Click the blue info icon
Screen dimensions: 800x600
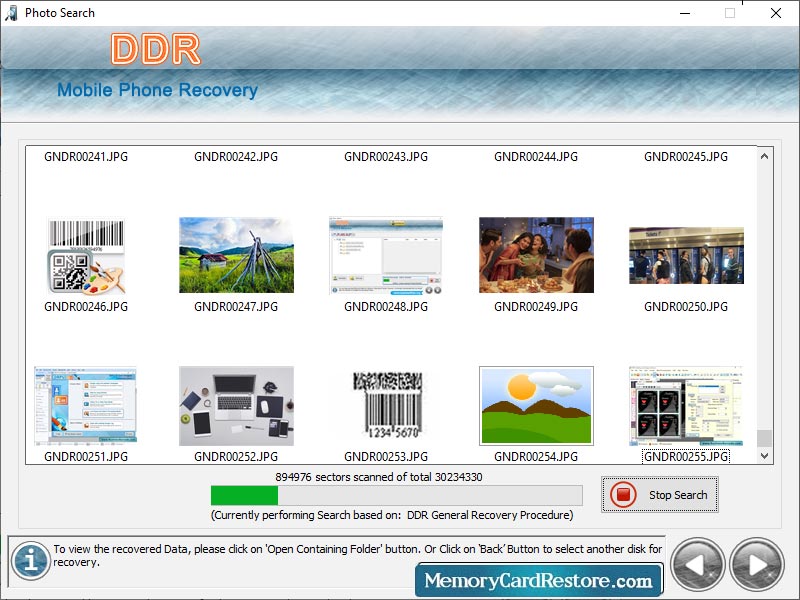pyautogui.click(x=31, y=561)
